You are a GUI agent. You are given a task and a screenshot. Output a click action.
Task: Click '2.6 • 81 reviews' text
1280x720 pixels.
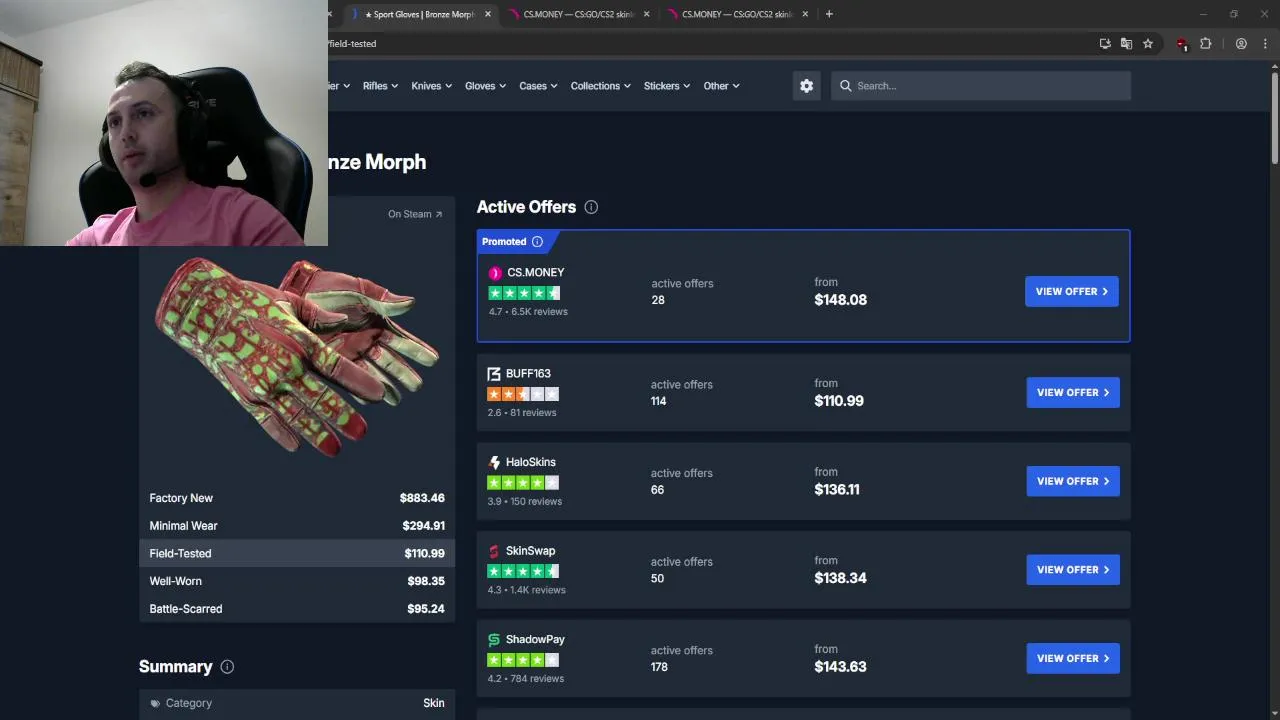point(521,413)
